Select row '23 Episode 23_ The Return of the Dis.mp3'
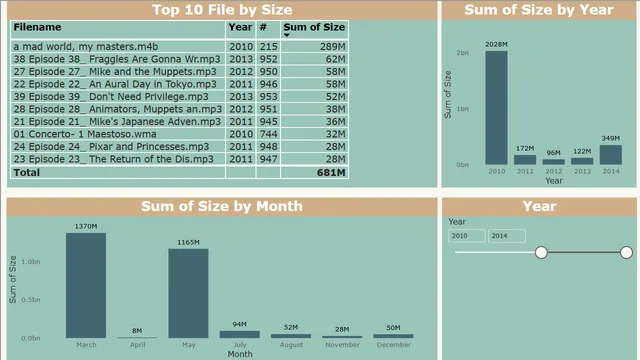Image resolution: width=640 pixels, height=360 pixels. pyautogui.click(x=180, y=159)
